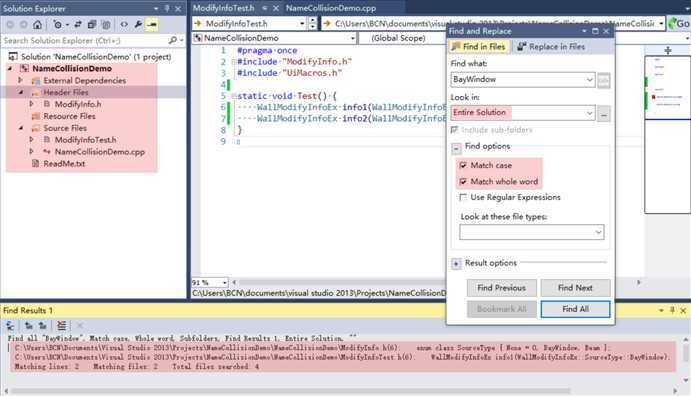Click the browse ellipsis button beside Look in
Screen dimensions: 691x396
tap(604, 114)
